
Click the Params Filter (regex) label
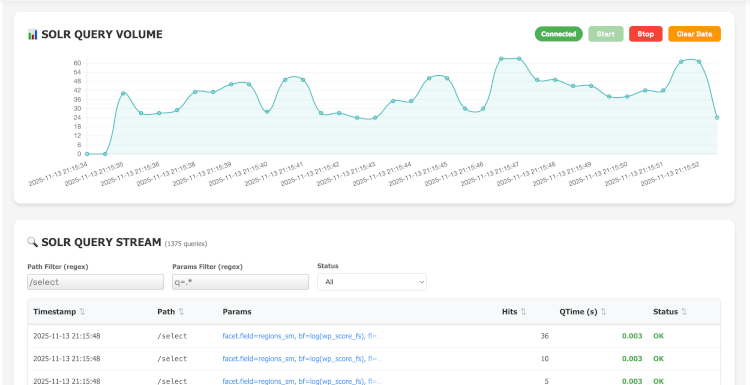coord(208,267)
